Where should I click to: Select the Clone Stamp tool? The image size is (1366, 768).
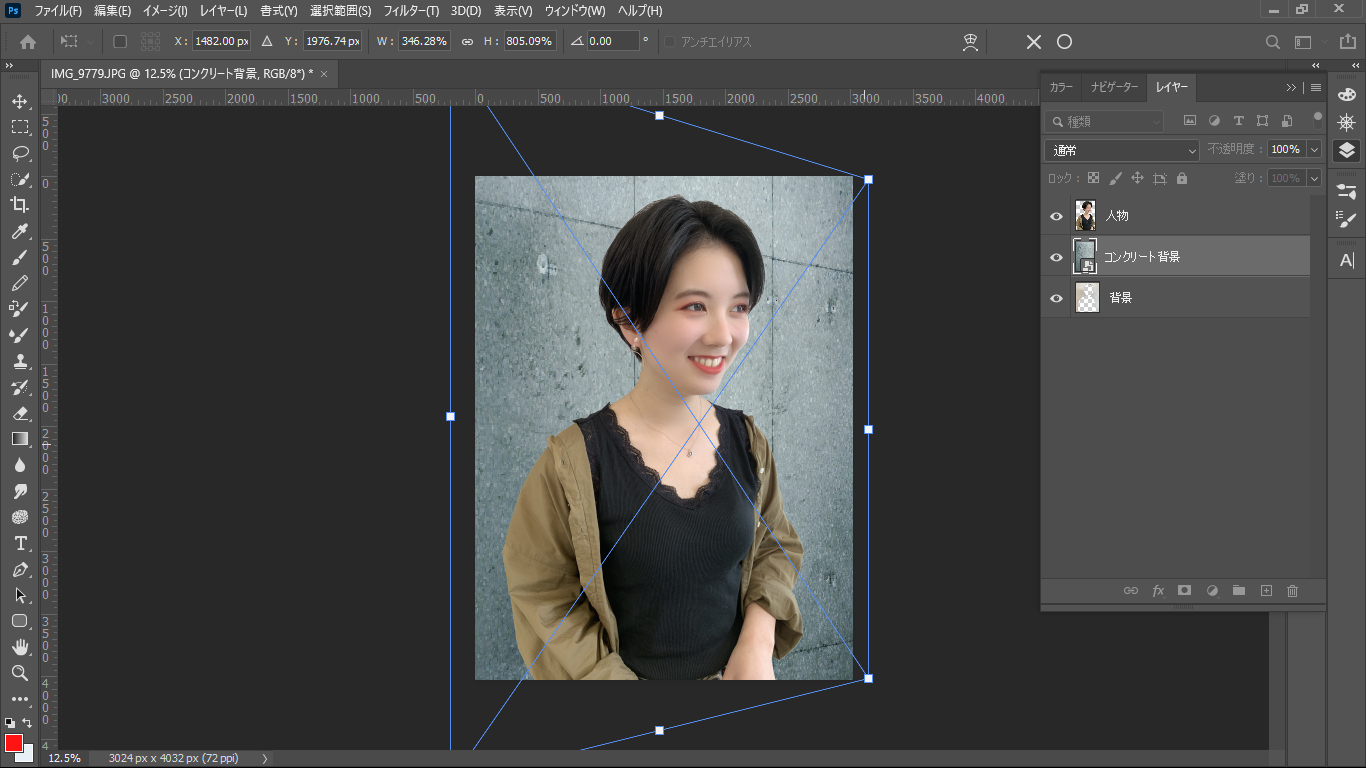click(19, 361)
